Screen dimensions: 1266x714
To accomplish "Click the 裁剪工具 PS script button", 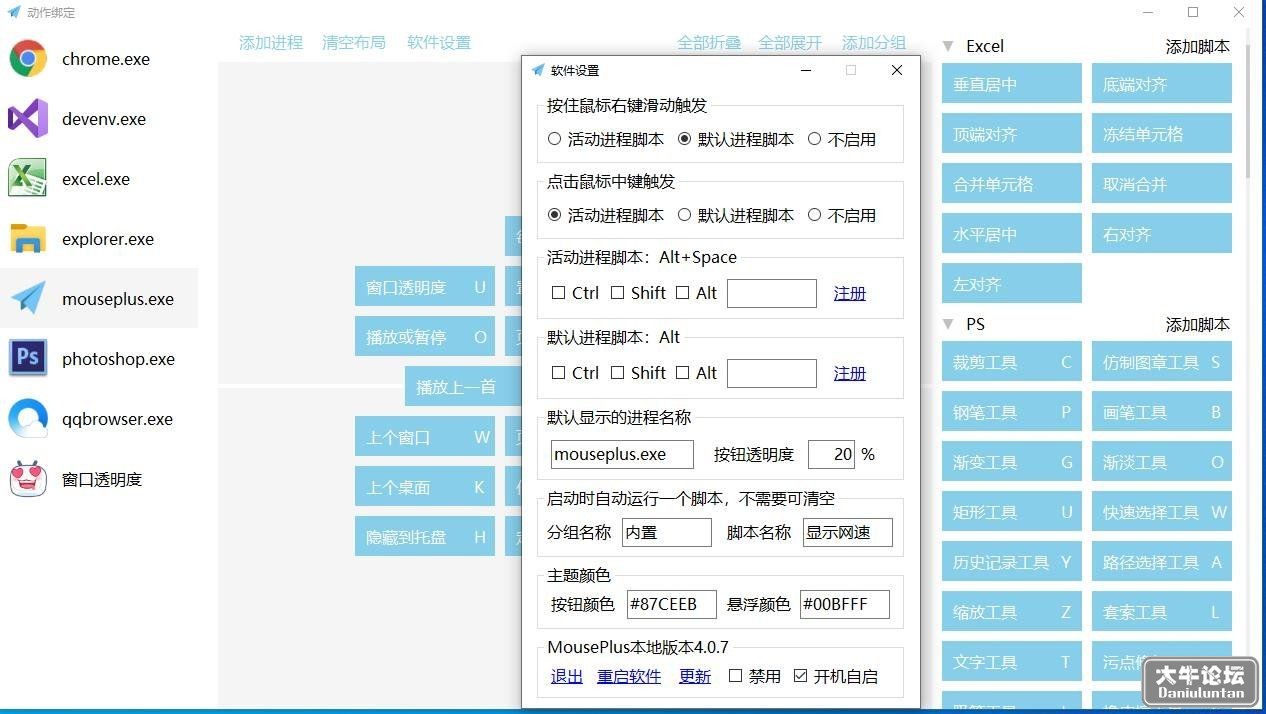I will point(1012,362).
